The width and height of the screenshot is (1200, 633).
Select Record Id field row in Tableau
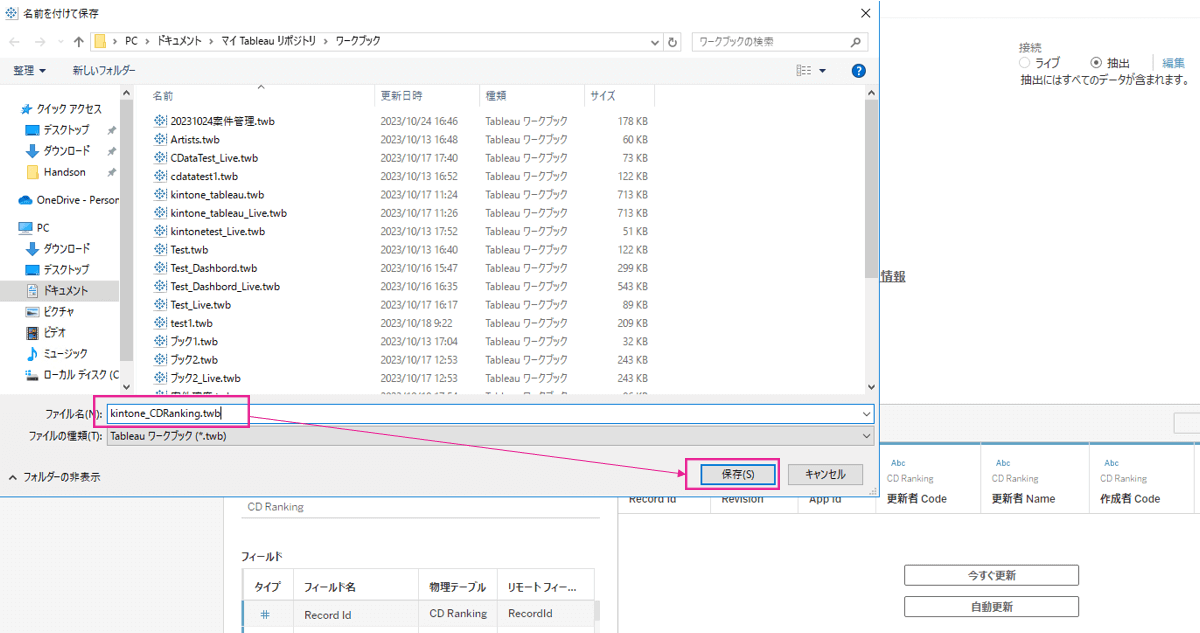(x=418, y=614)
